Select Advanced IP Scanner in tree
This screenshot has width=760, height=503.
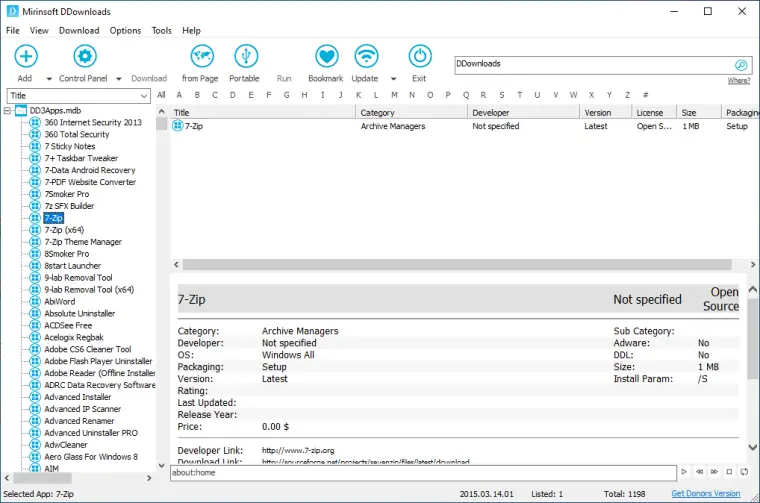coord(82,409)
